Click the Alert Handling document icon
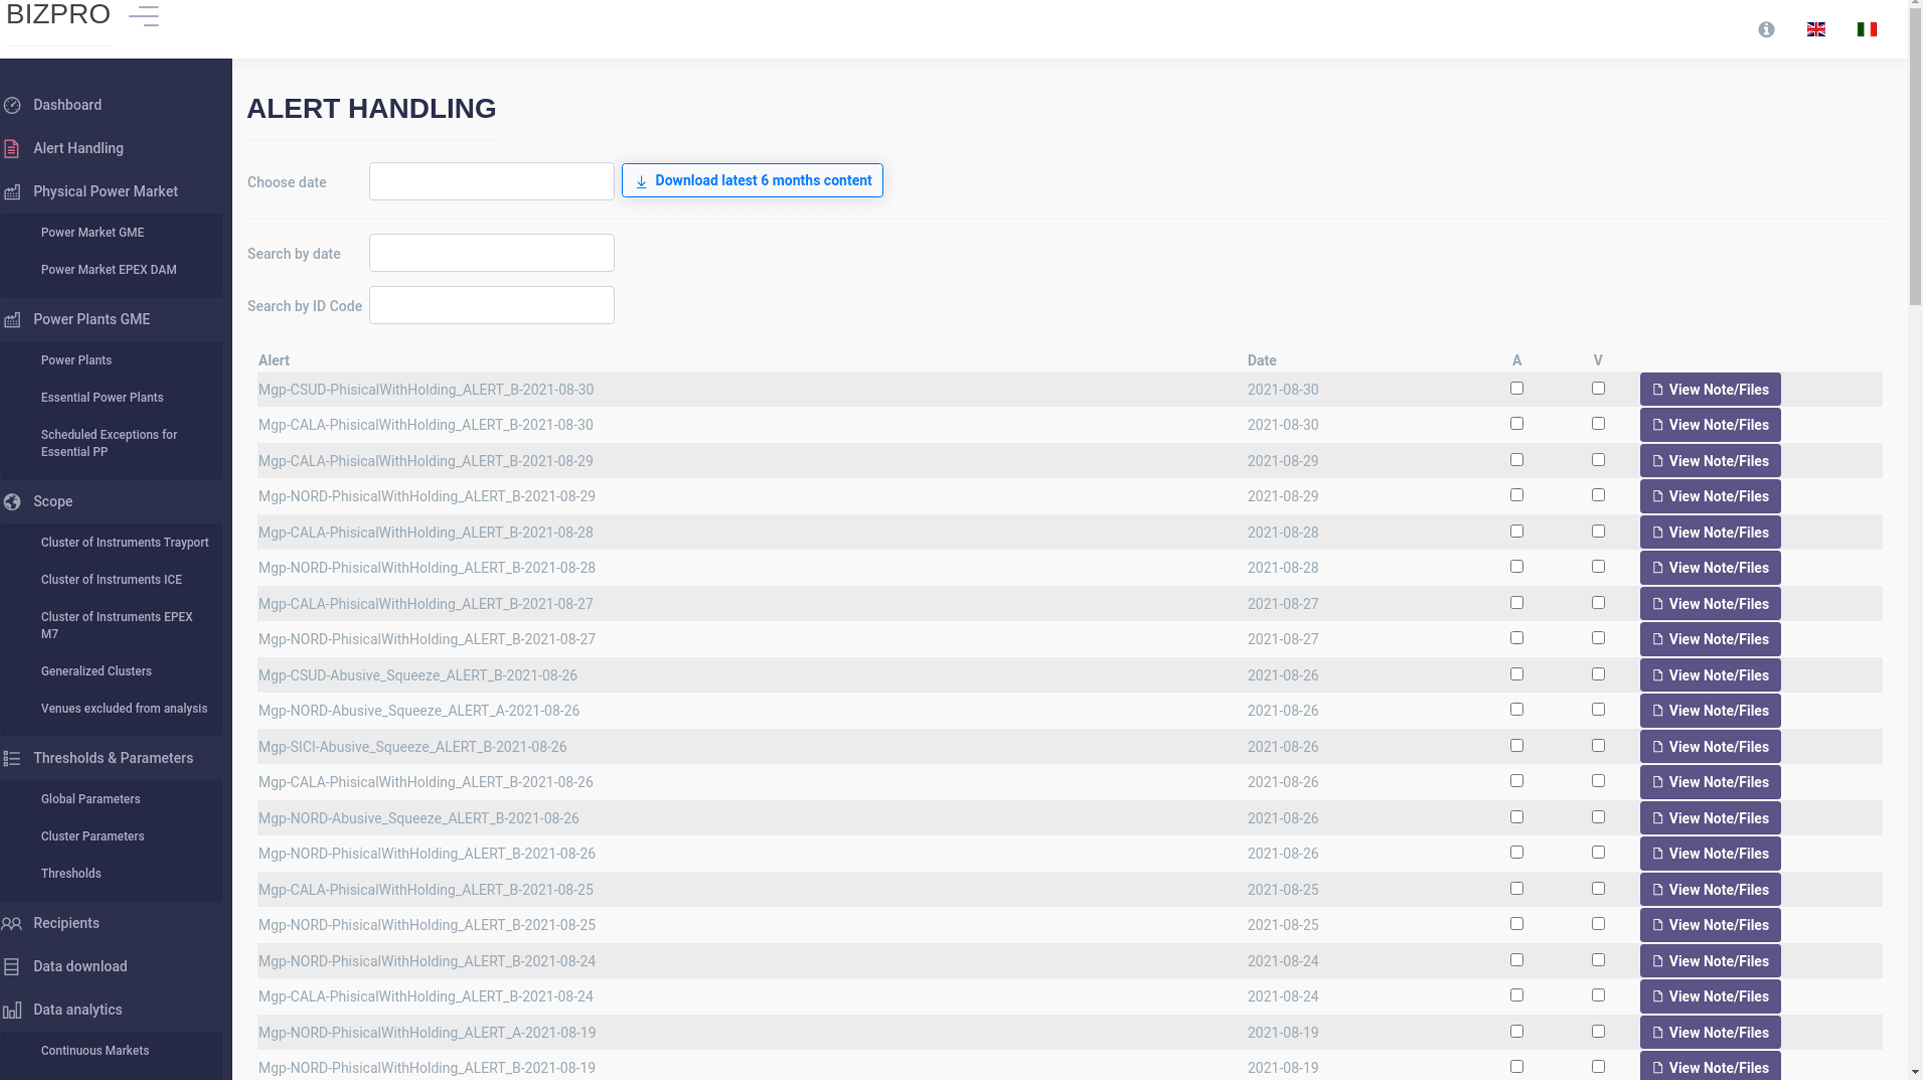This screenshot has width=1923, height=1080. [x=12, y=148]
